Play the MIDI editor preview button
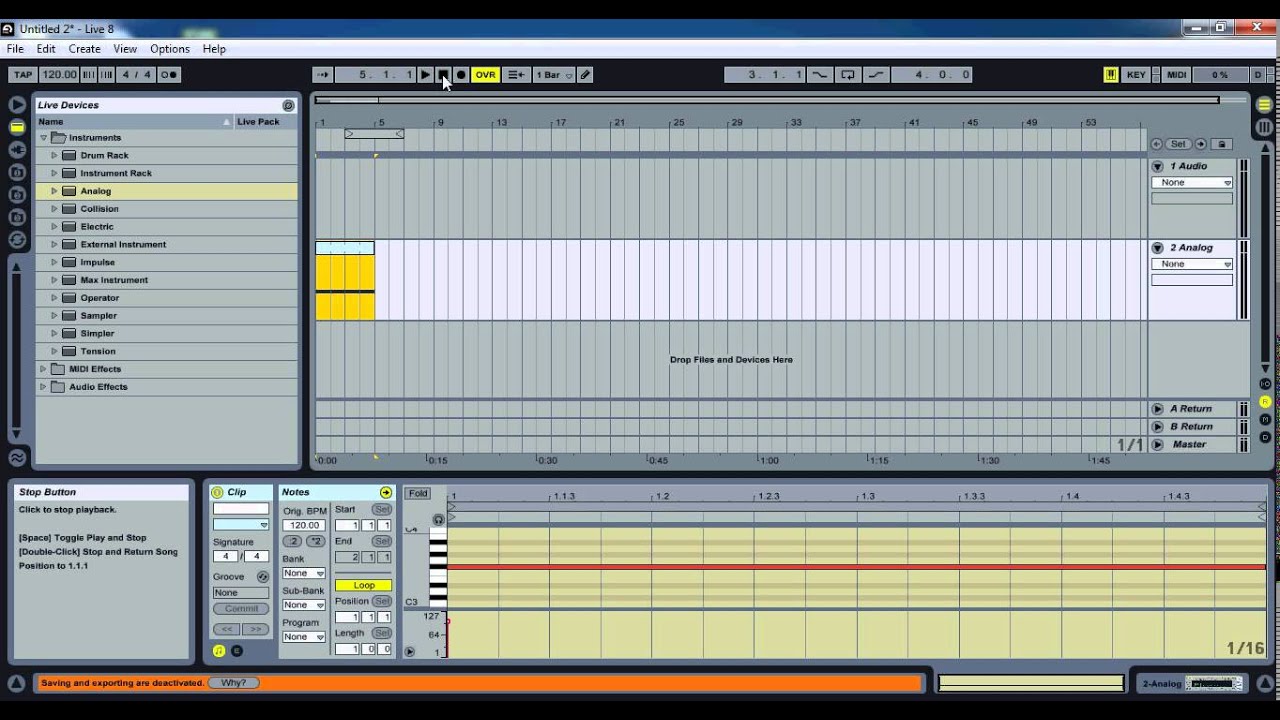Screen dimensions: 1280x720 click(x=438, y=519)
